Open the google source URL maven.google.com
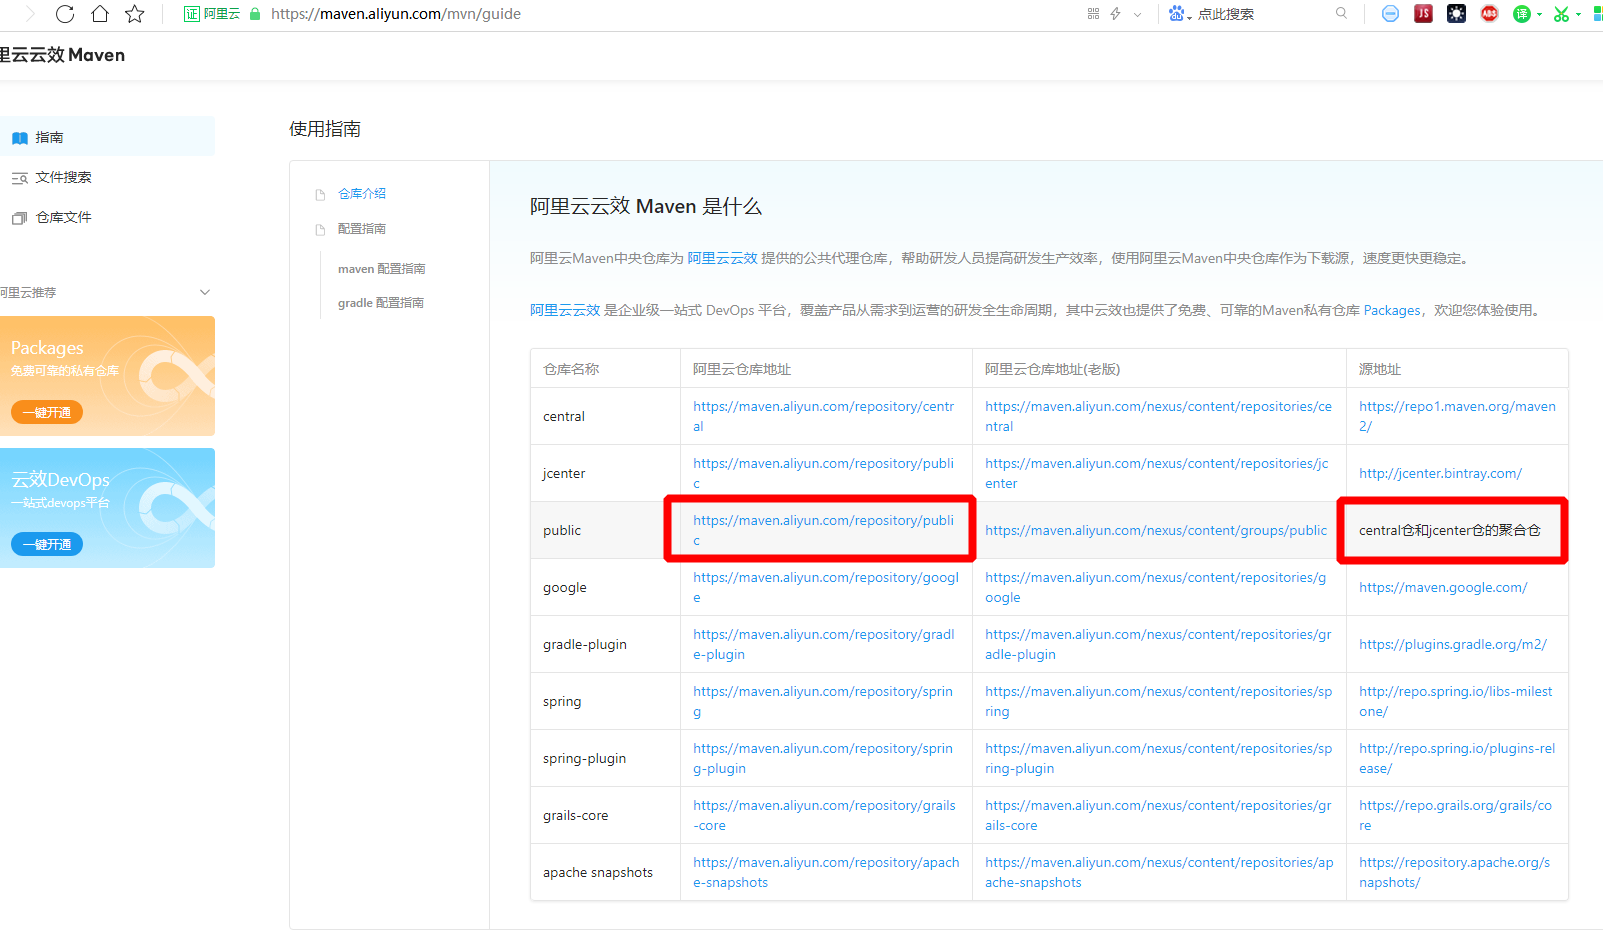Screen dimensions: 1603x936 1443,587
